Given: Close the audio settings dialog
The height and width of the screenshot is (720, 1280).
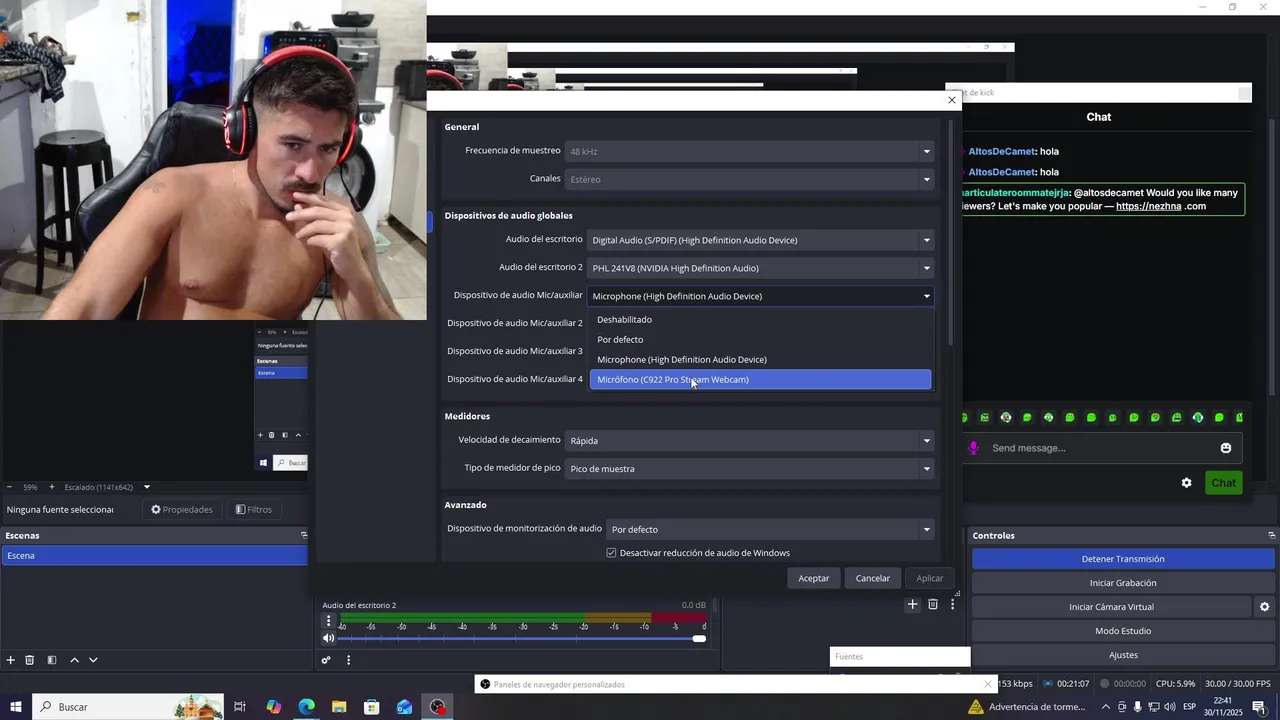Looking at the screenshot, I should click(x=951, y=100).
